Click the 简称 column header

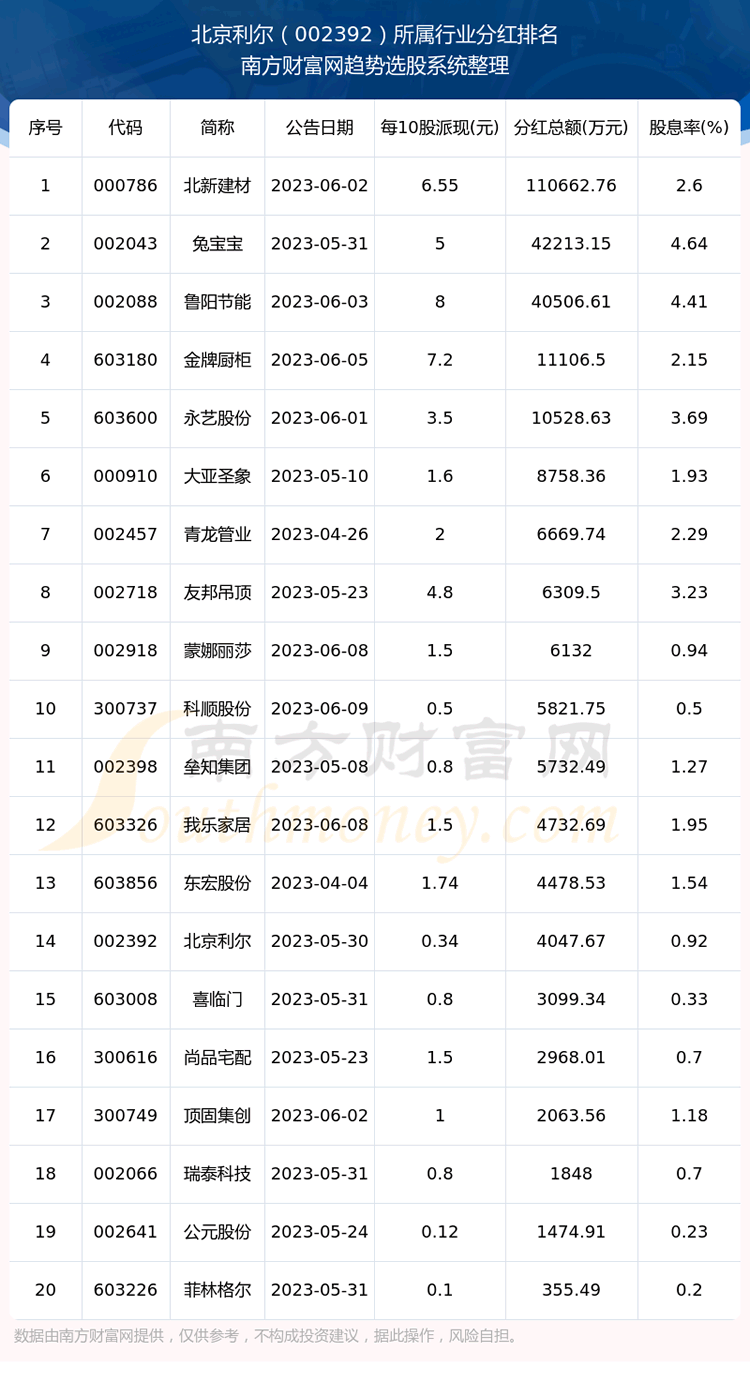click(217, 128)
